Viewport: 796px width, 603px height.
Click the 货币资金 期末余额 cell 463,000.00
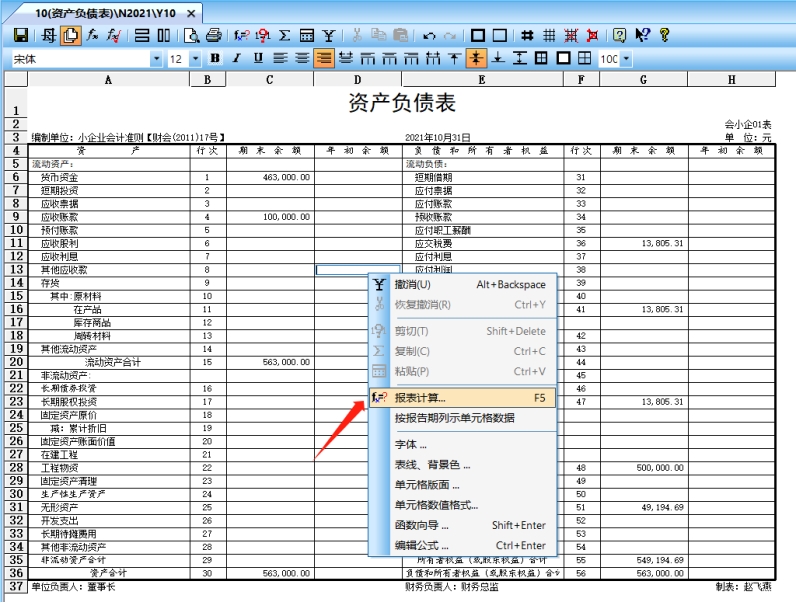270,177
